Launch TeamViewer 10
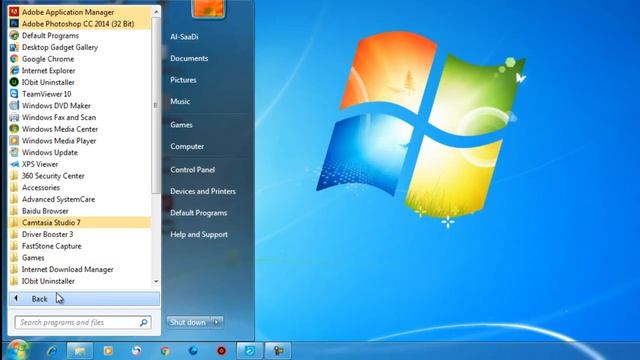 [80, 94]
